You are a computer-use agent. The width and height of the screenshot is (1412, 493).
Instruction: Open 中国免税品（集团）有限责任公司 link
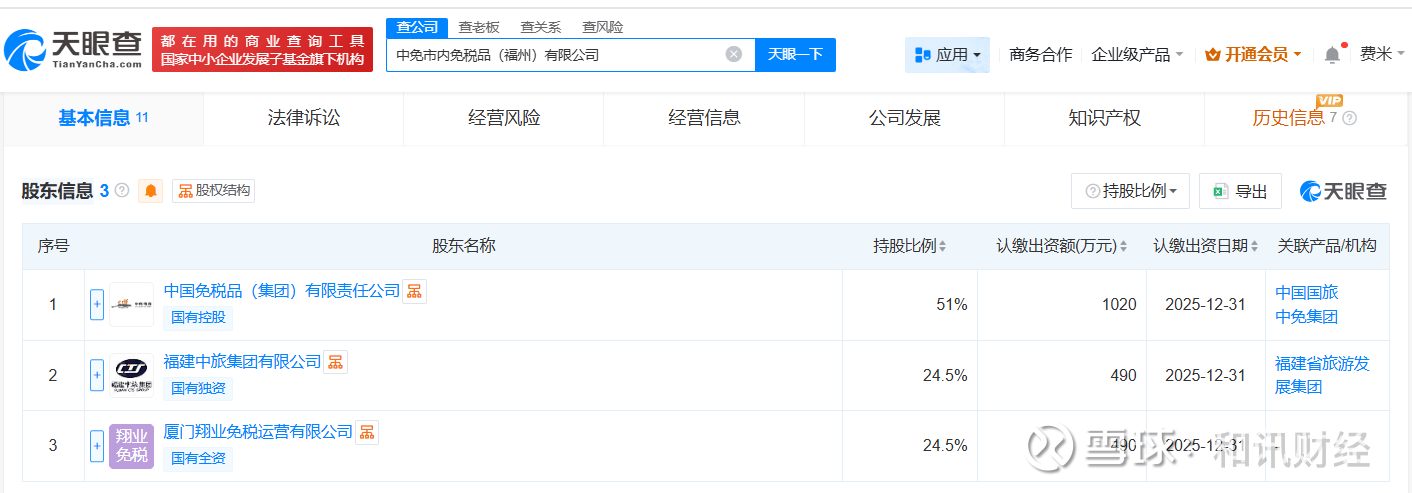[x=282, y=291]
